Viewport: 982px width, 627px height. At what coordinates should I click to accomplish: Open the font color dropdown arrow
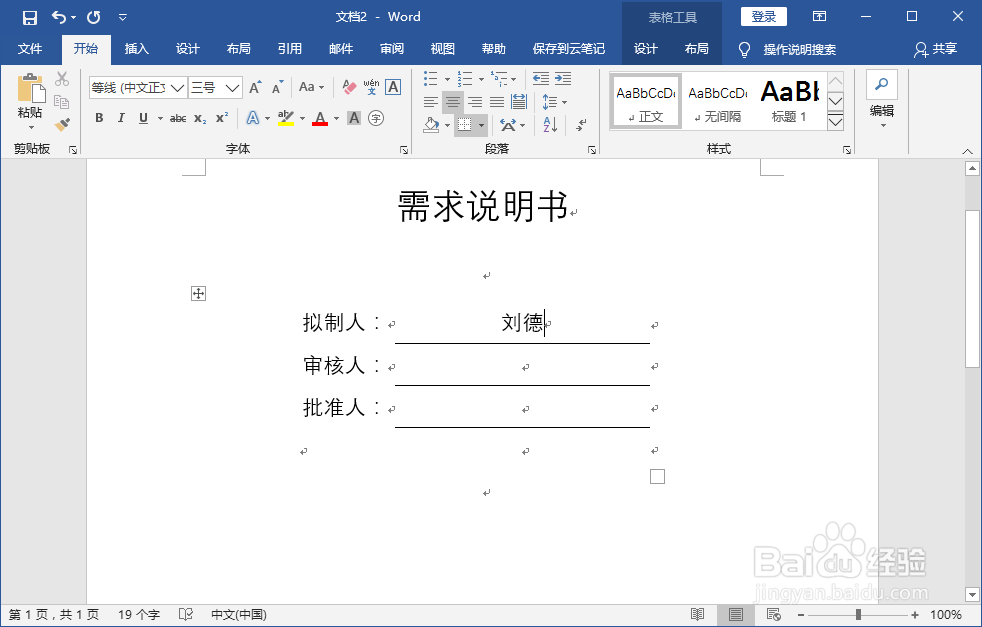pyautogui.click(x=334, y=119)
